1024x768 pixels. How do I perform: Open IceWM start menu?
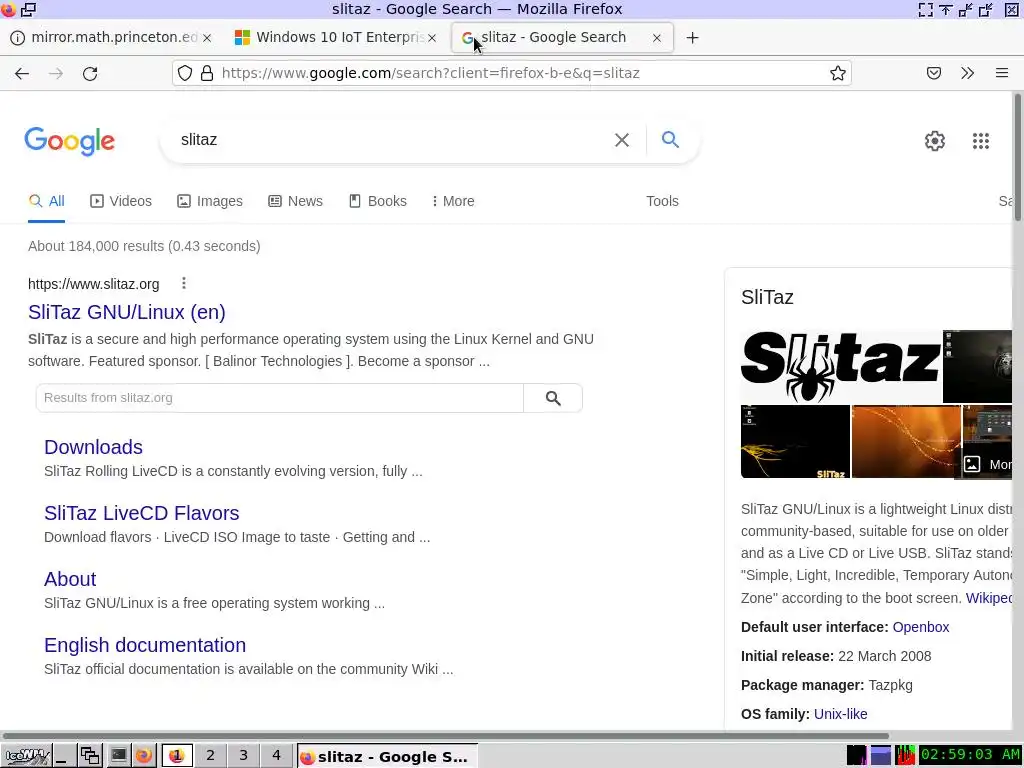pos(25,756)
